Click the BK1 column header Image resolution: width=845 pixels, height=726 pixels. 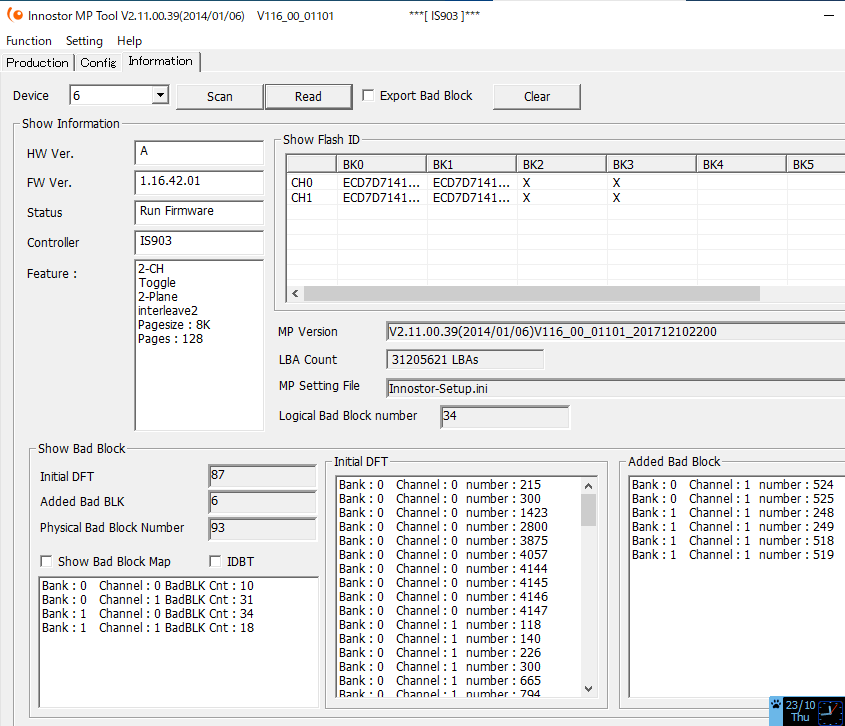pyautogui.click(x=472, y=164)
